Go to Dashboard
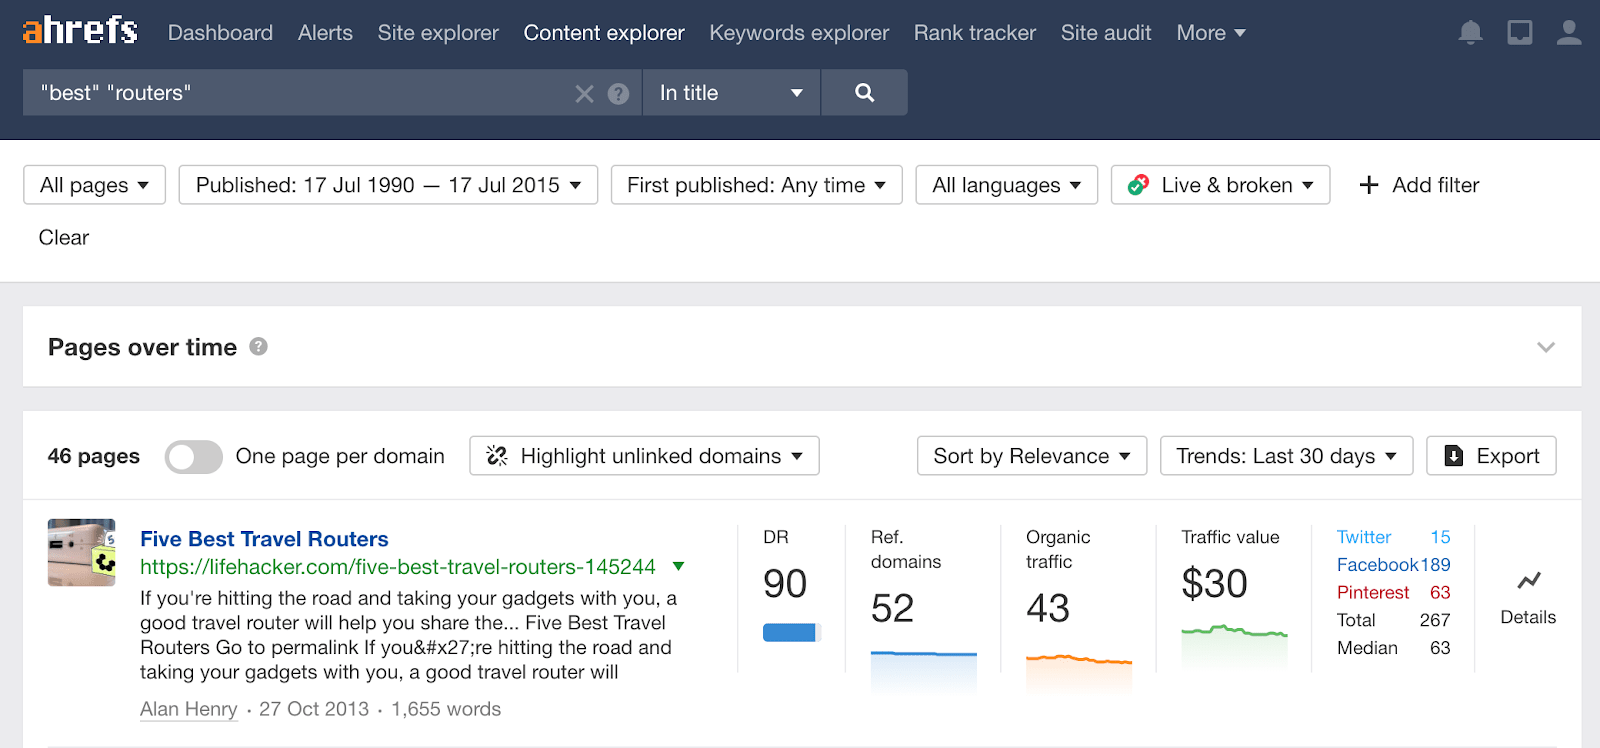The height and width of the screenshot is (748, 1600). (220, 33)
